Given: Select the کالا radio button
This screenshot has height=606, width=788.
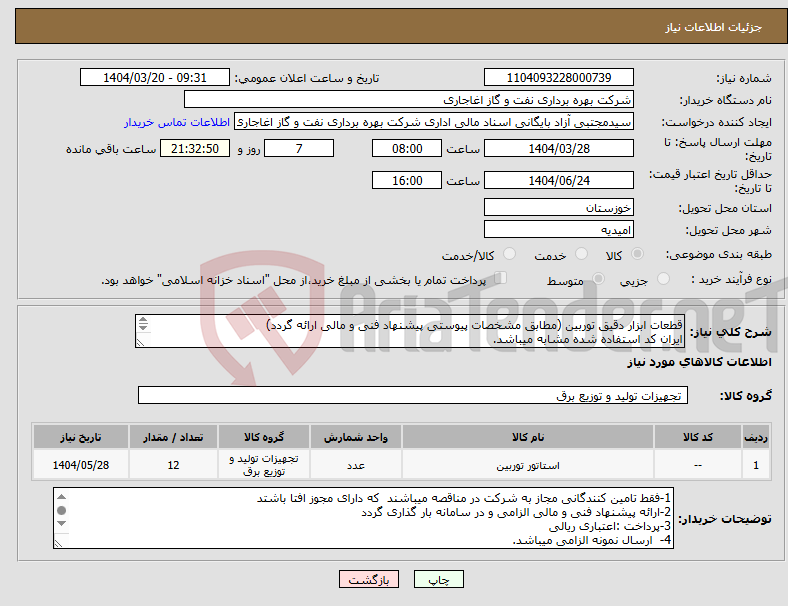Looking at the screenshot, I should pos(637,254).
